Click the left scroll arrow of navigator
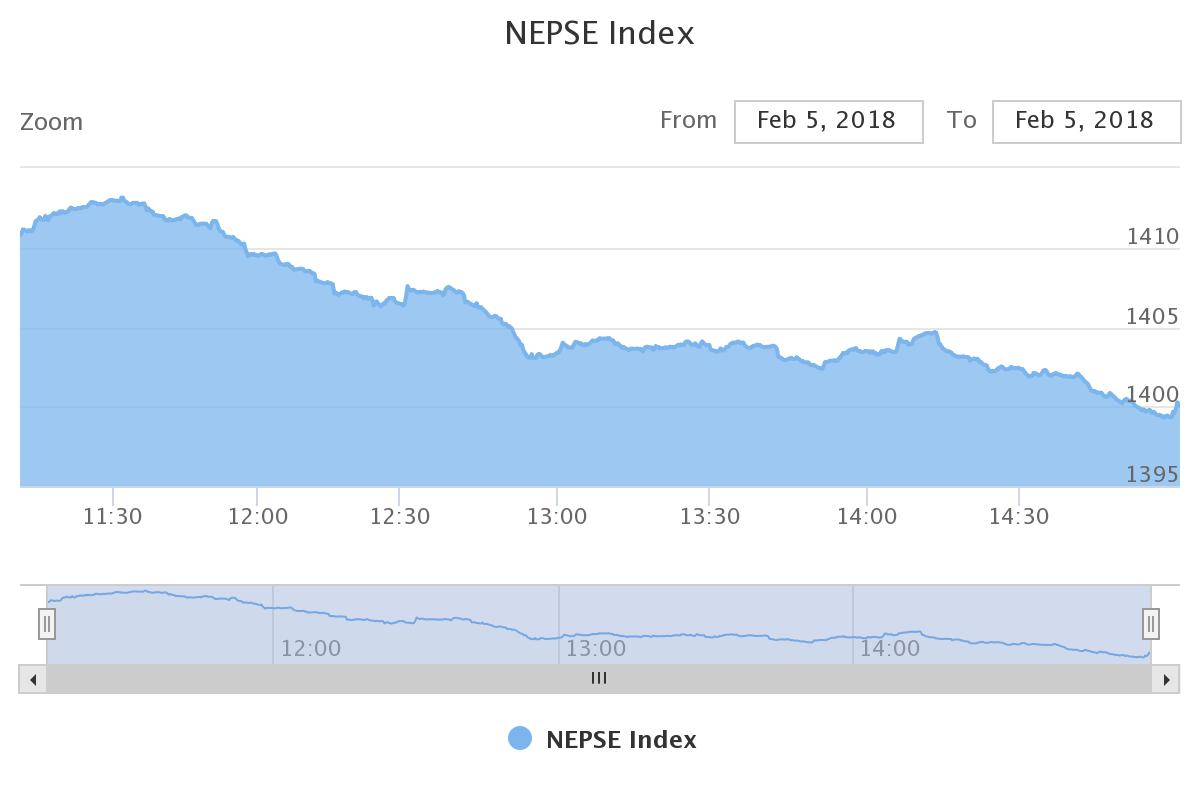Viewport: 1200px width, 800px height. tap(33, 679)
